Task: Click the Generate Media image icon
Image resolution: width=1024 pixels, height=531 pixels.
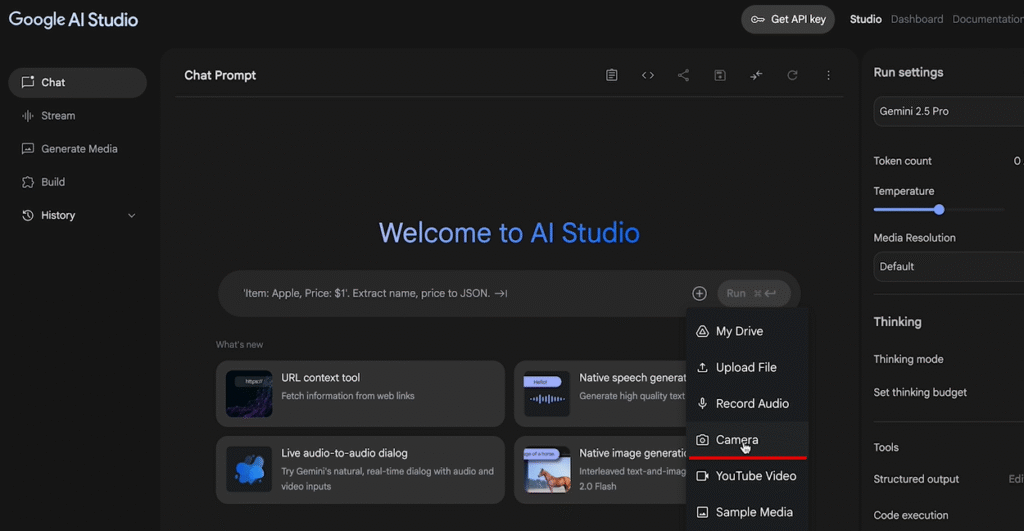Action: tap(27, 149)
